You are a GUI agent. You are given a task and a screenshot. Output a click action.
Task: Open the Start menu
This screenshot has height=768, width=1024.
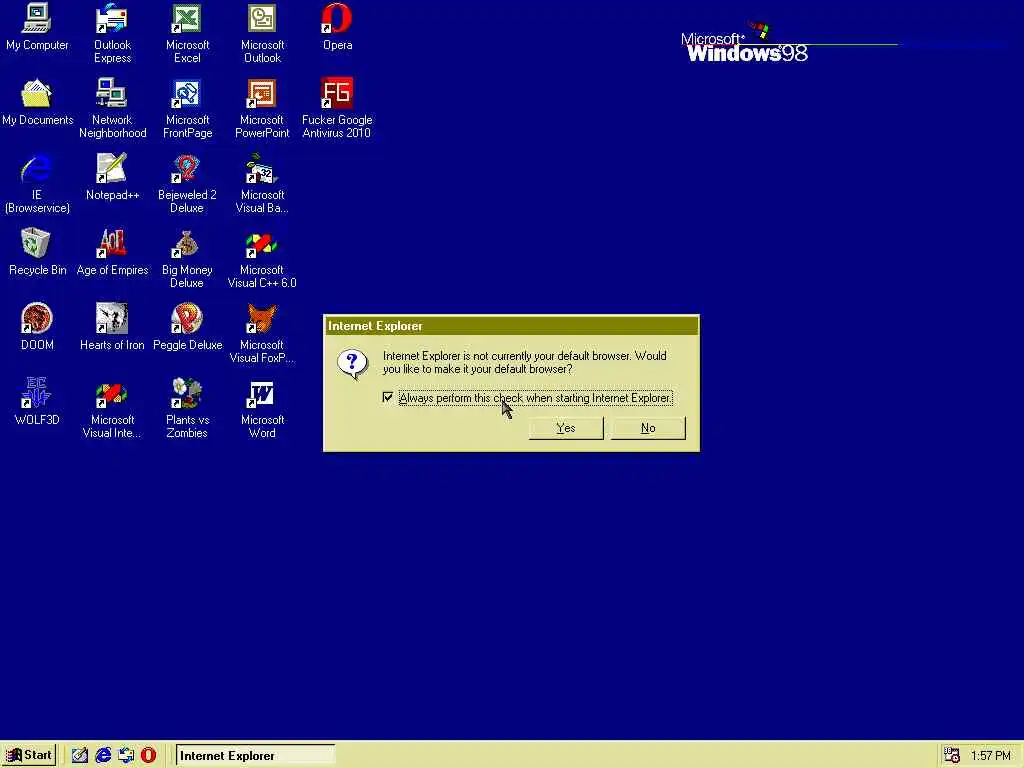click(29, 755)
